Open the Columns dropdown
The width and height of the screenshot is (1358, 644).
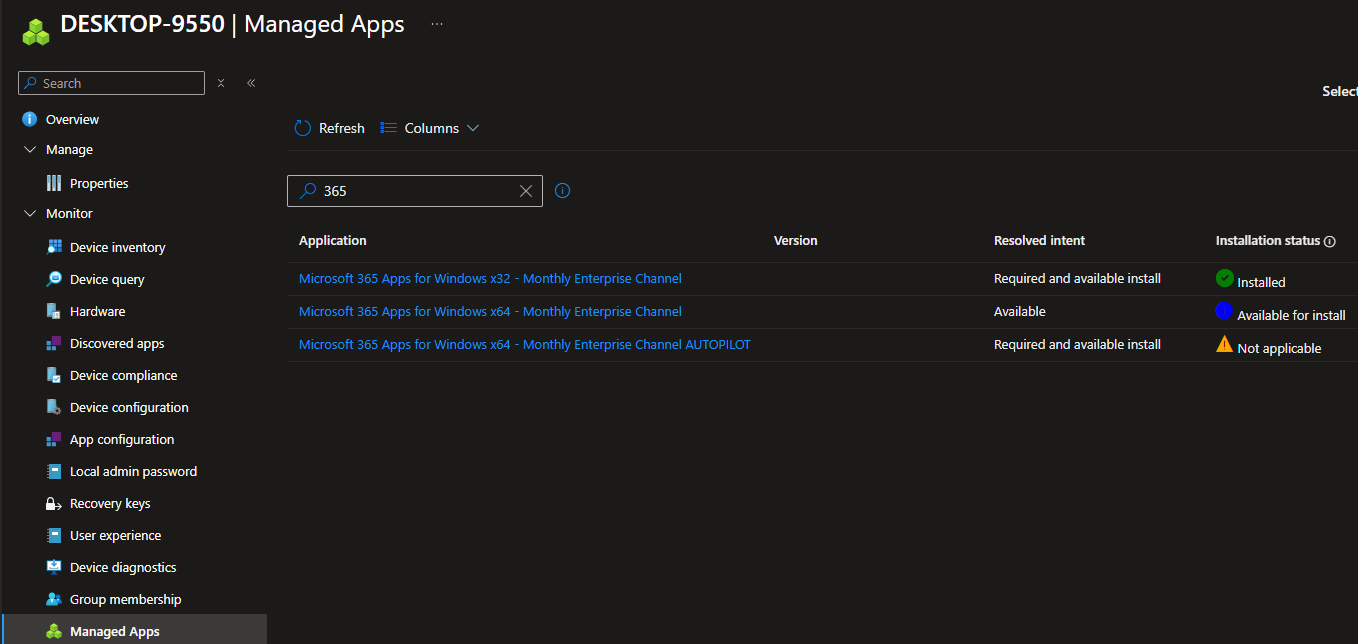[x=430, y=128]
